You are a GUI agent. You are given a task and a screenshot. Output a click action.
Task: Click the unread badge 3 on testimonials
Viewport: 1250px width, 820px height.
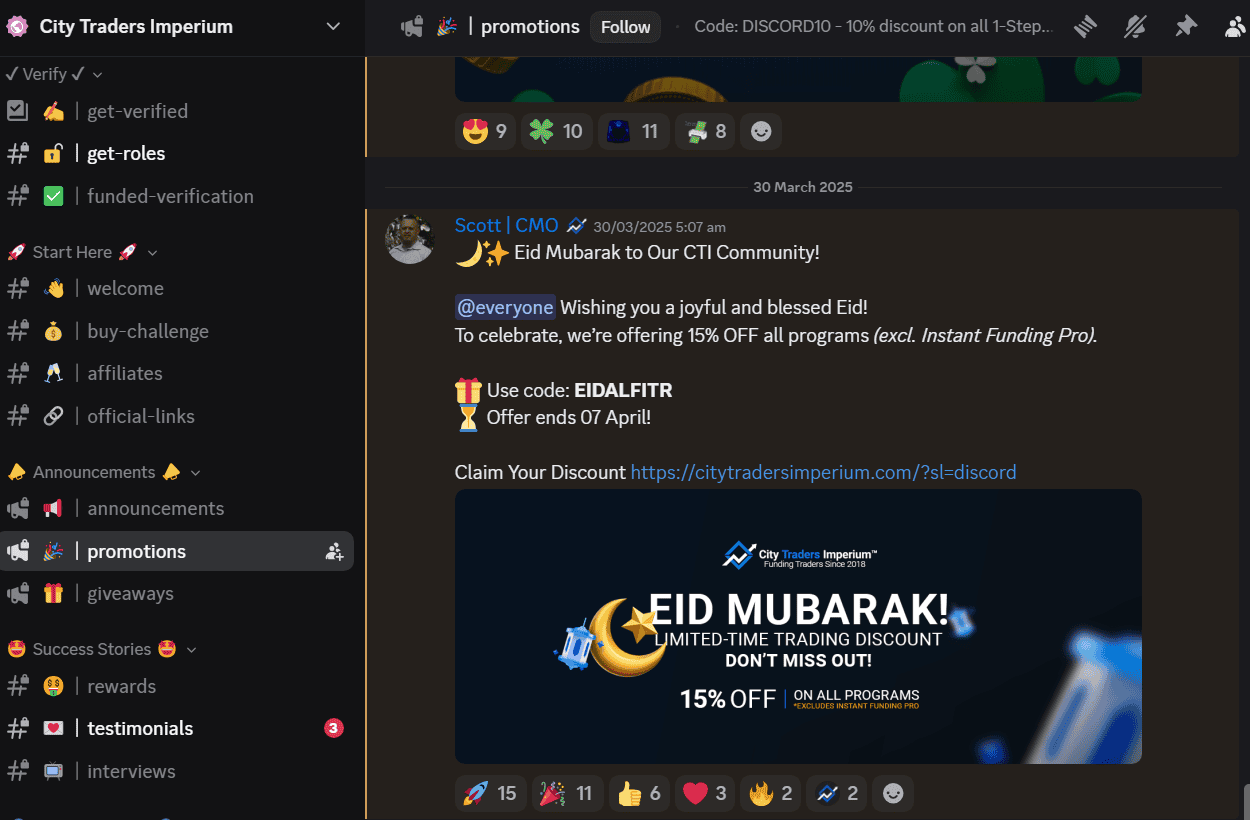(x=334, y=728)
